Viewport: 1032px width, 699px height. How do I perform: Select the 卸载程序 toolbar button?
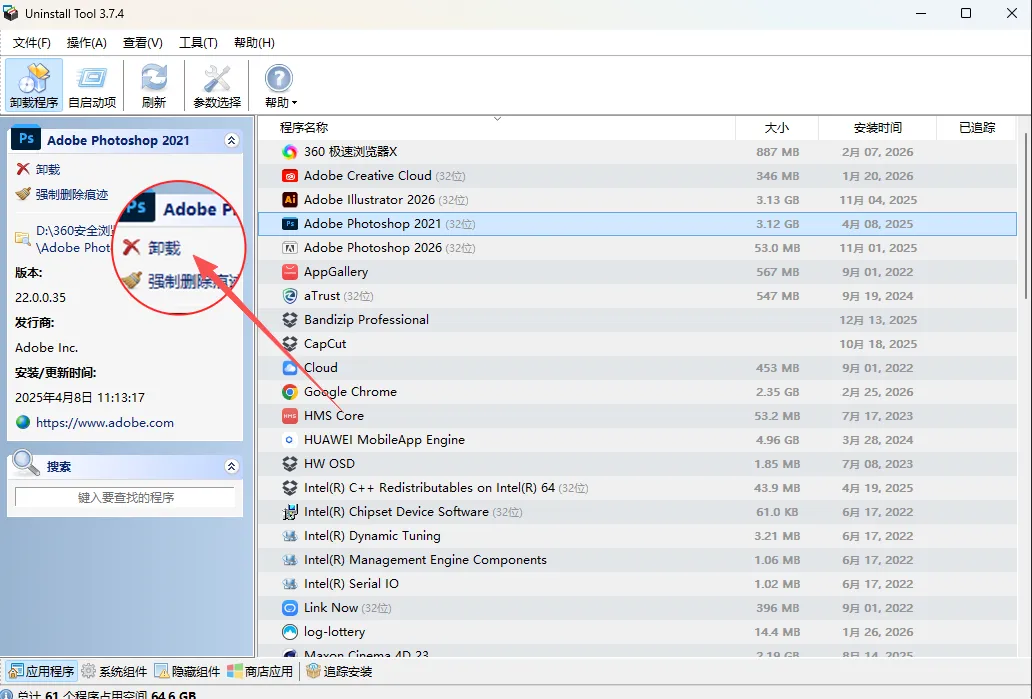34,85
